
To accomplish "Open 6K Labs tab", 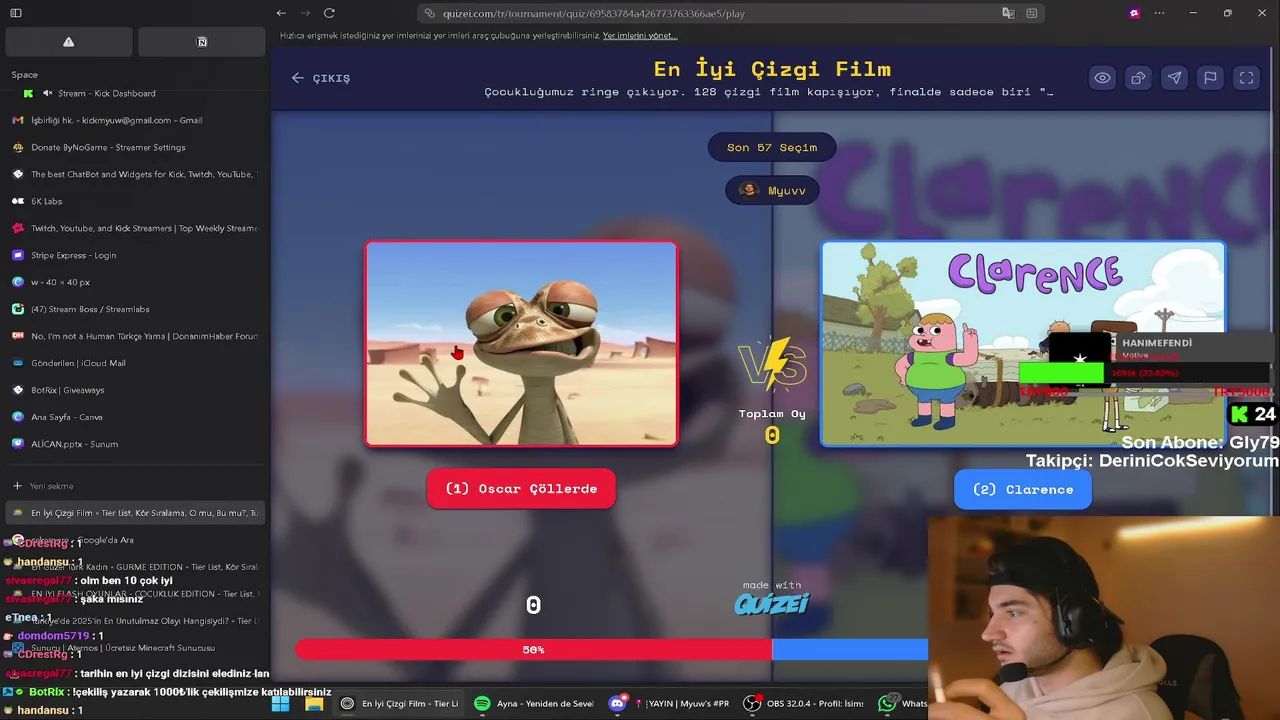I will [x=135, y=201].
